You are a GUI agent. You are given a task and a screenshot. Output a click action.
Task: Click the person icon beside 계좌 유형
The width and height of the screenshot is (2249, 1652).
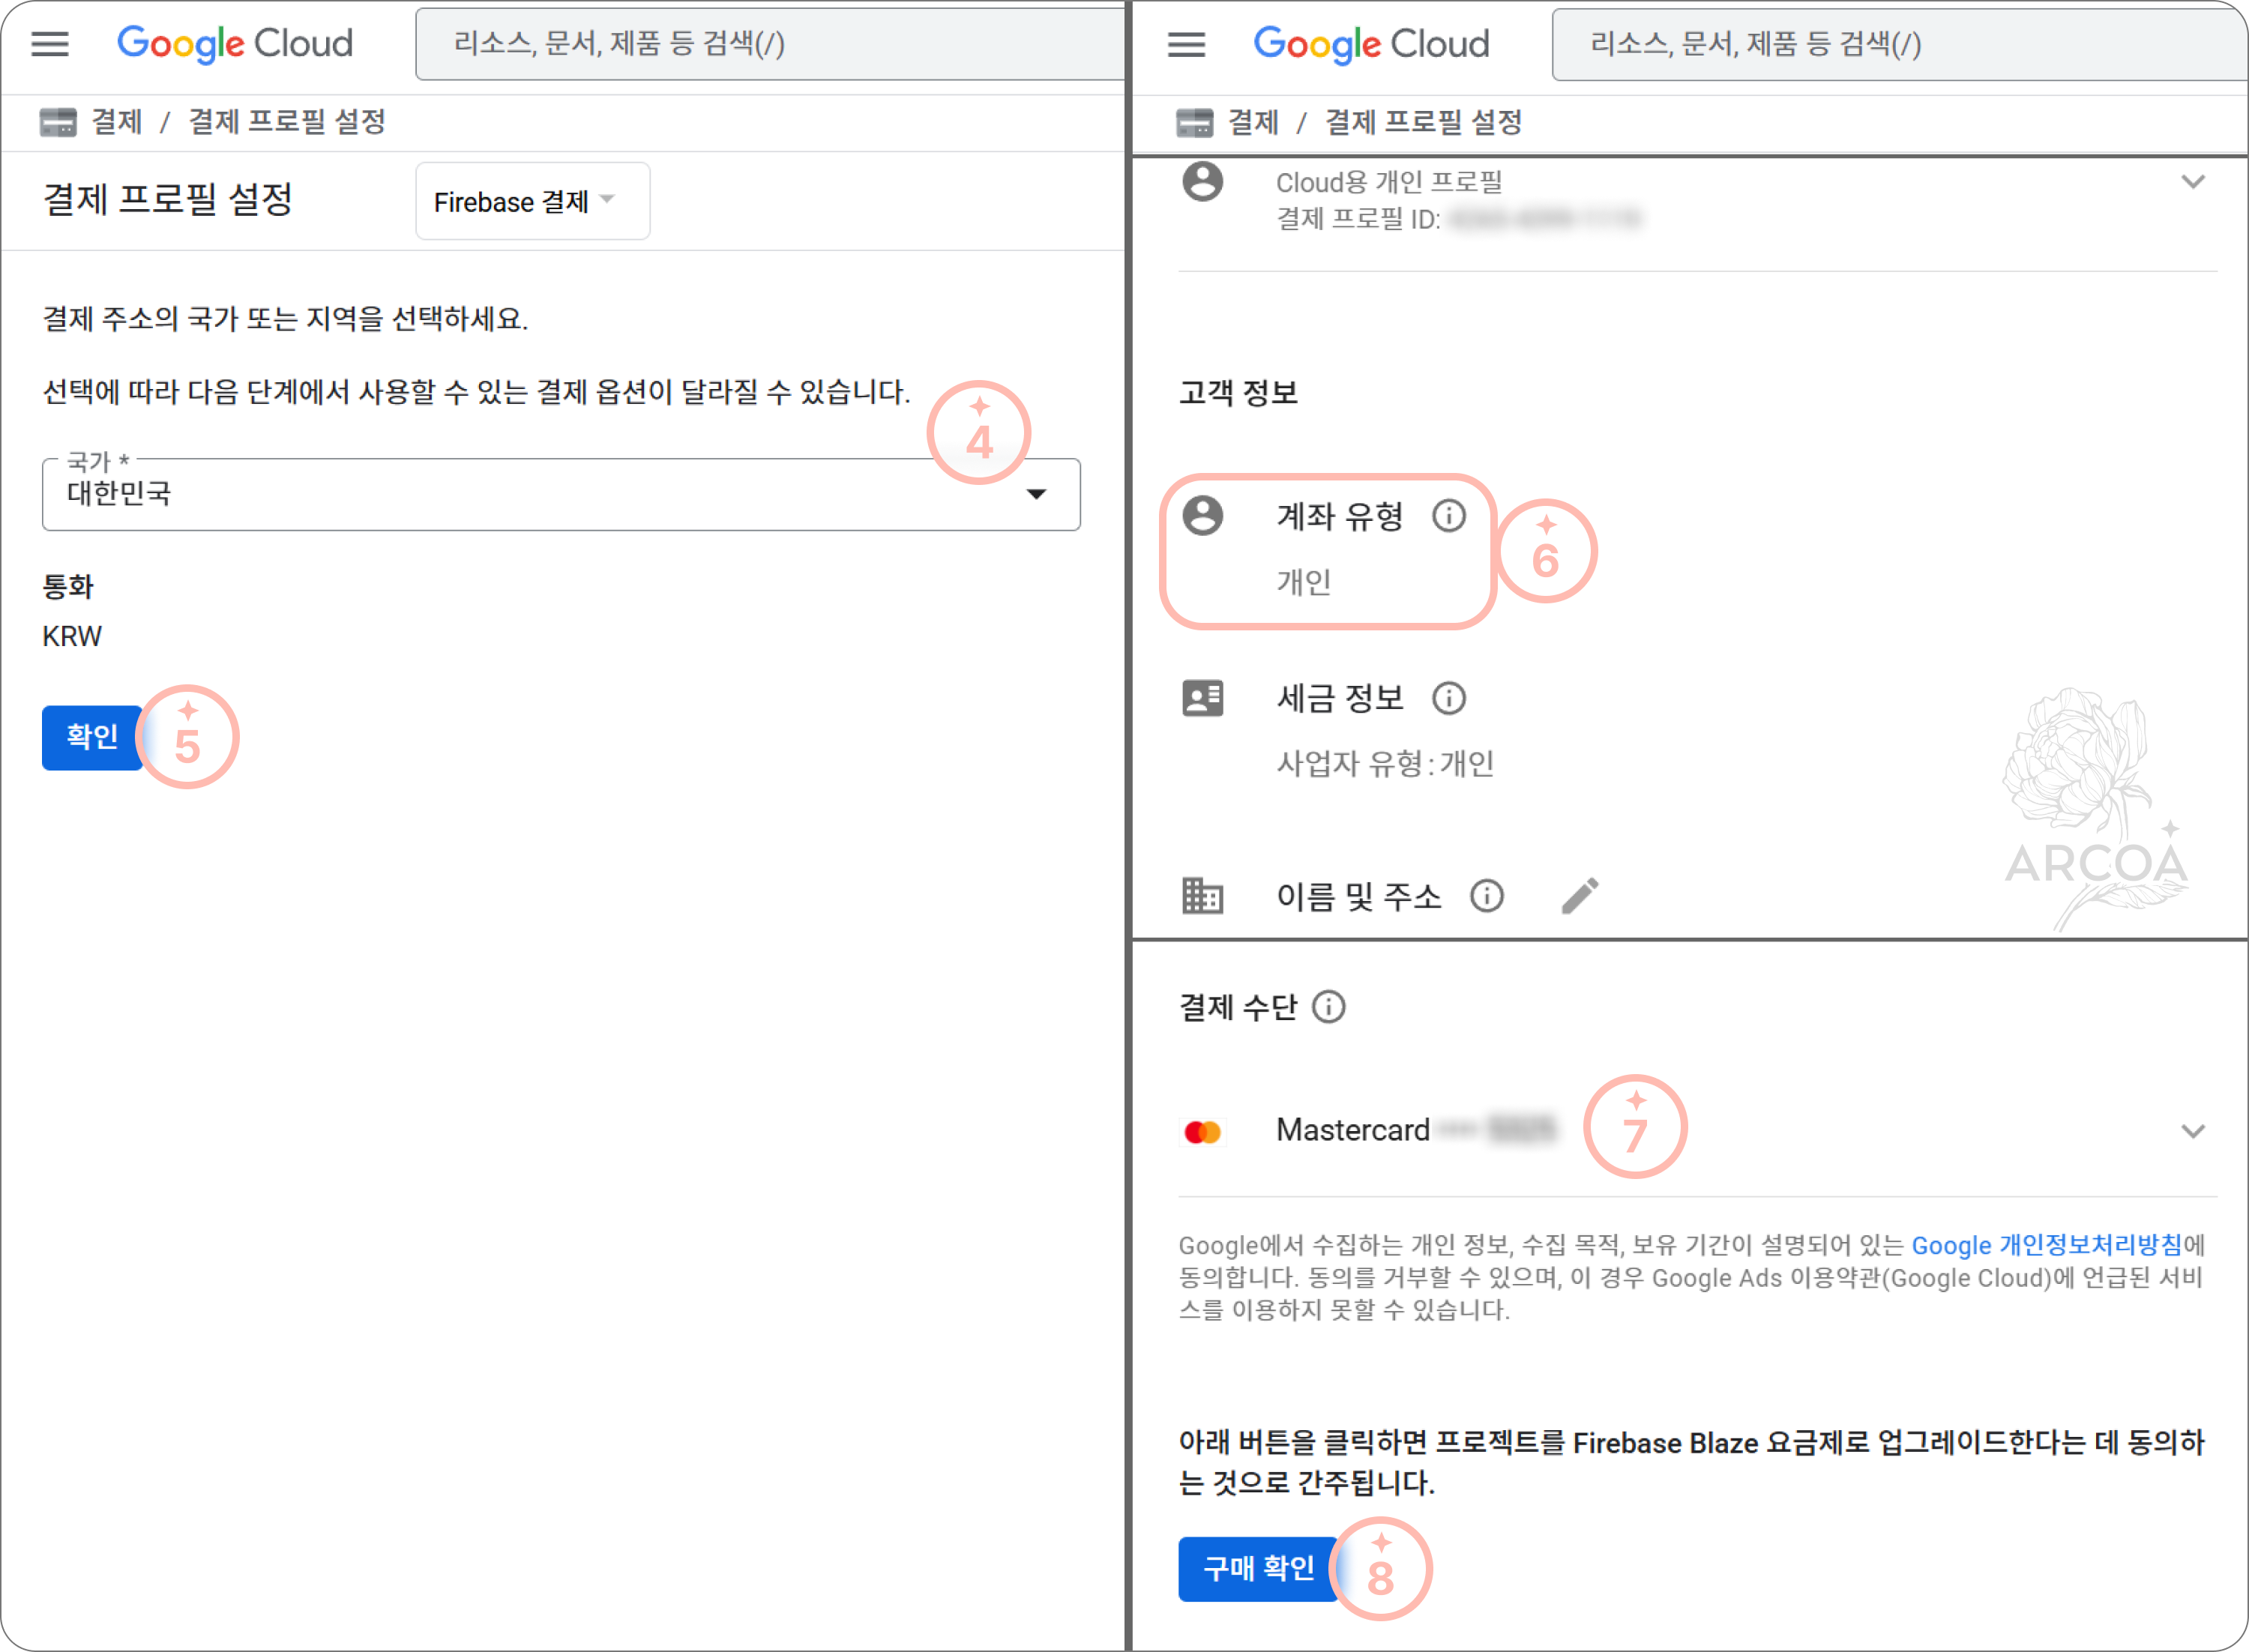pos(1205,516)
